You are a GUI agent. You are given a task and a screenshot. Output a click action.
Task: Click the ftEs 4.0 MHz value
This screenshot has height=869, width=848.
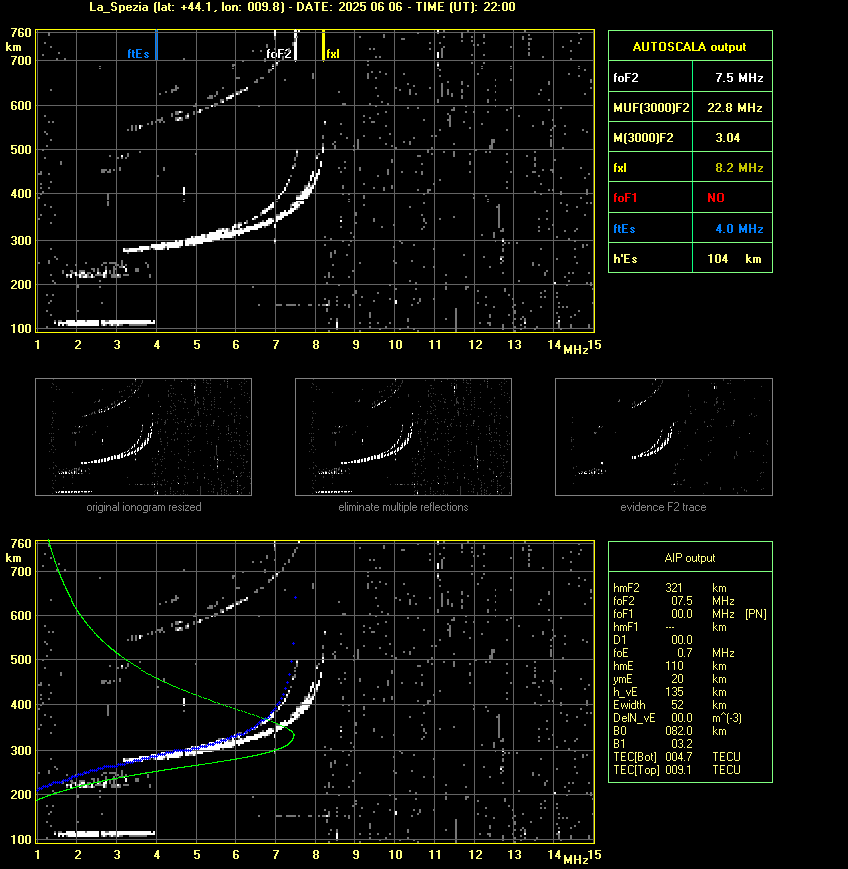tap(739, 228)
